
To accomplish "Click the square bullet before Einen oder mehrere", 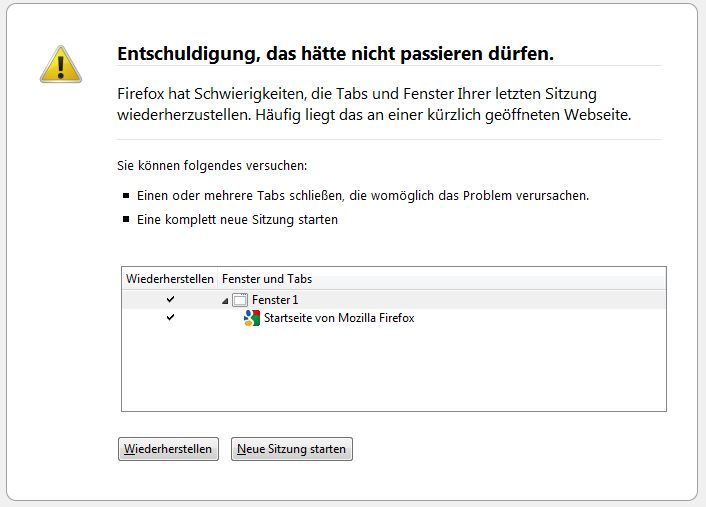I will 126,196.
